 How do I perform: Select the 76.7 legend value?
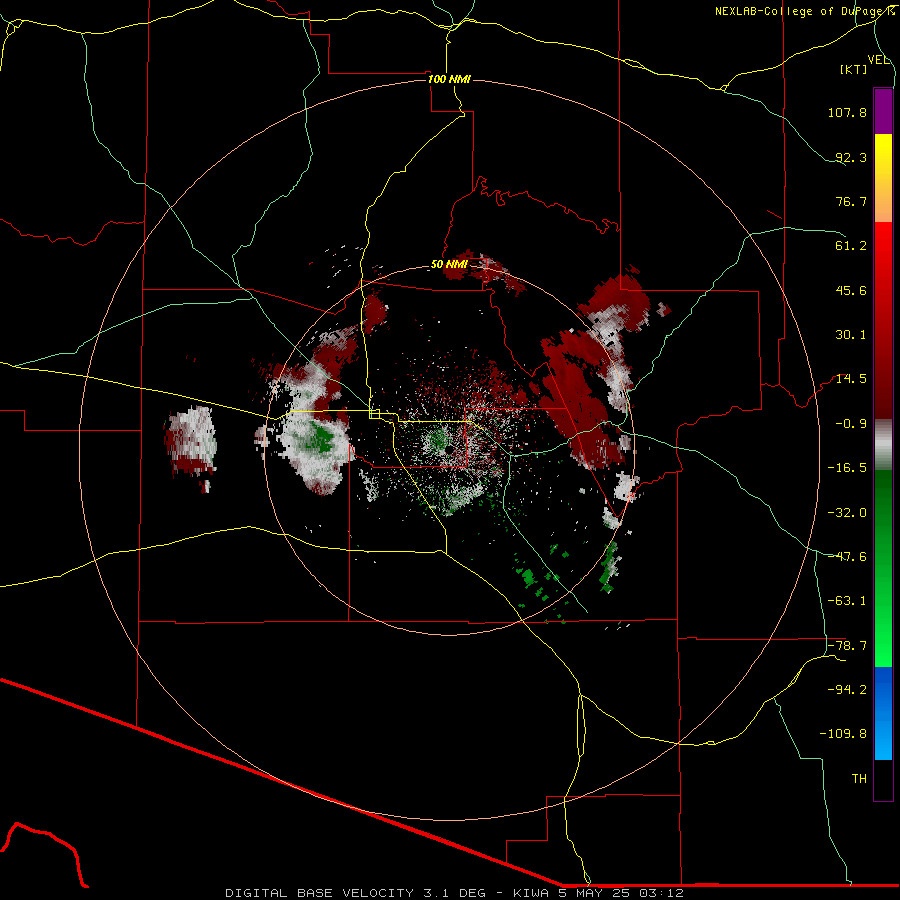[x=851, y=201]
